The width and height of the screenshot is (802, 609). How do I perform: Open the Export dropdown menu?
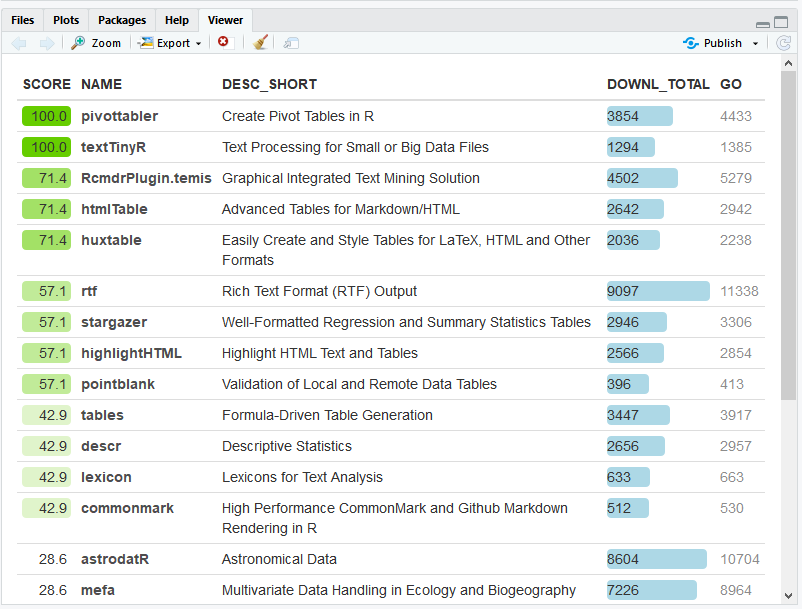171,43
